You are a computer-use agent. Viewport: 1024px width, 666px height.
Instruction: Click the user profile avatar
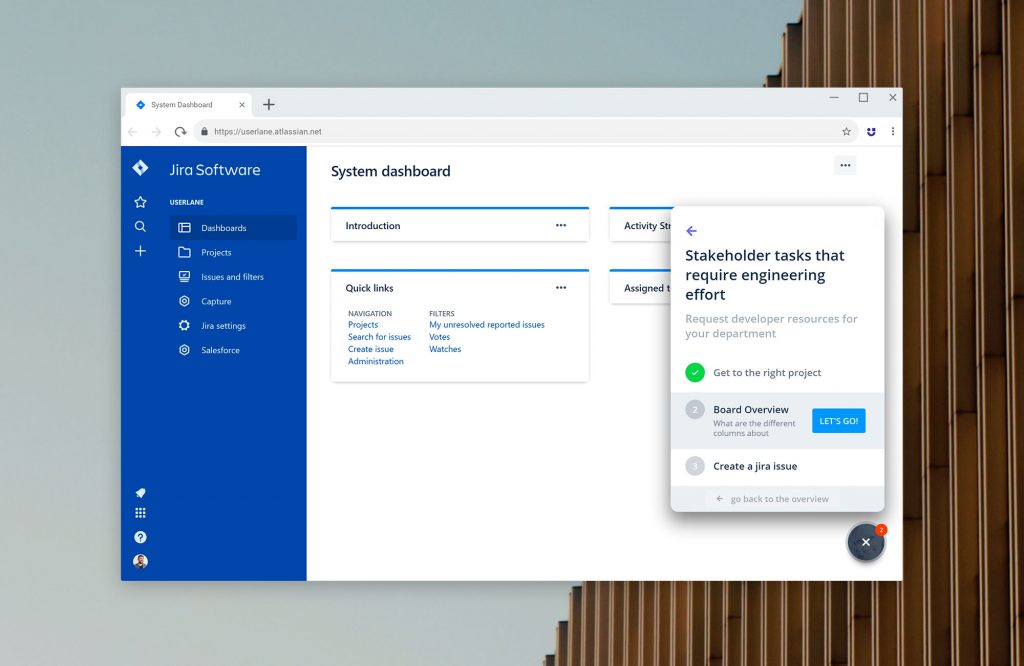point(140,562)
